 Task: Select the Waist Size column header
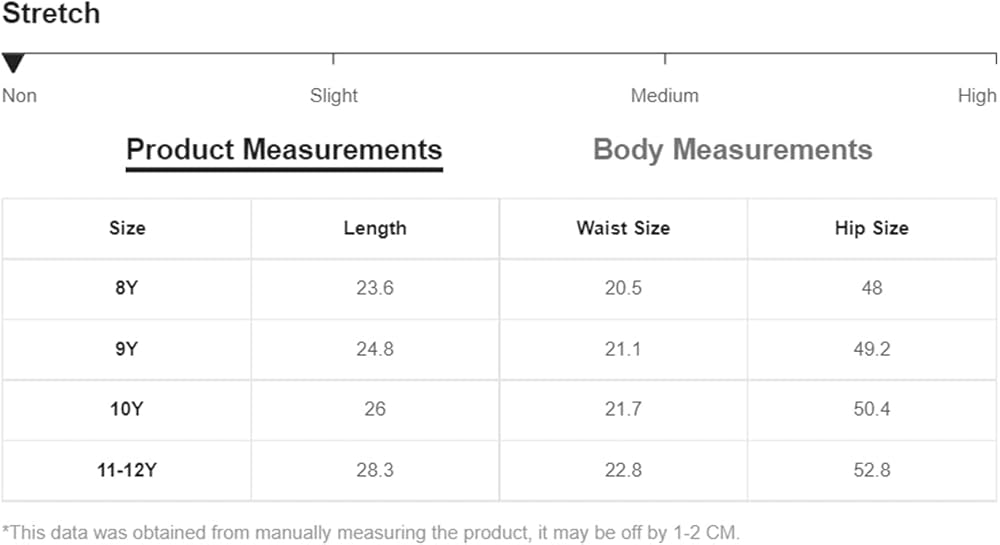click(623, 228)
